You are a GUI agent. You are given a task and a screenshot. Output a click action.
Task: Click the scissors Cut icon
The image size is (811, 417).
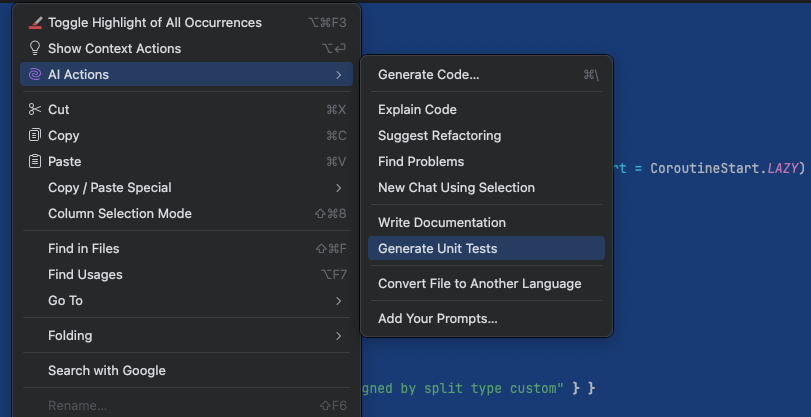tap(35, 109)
